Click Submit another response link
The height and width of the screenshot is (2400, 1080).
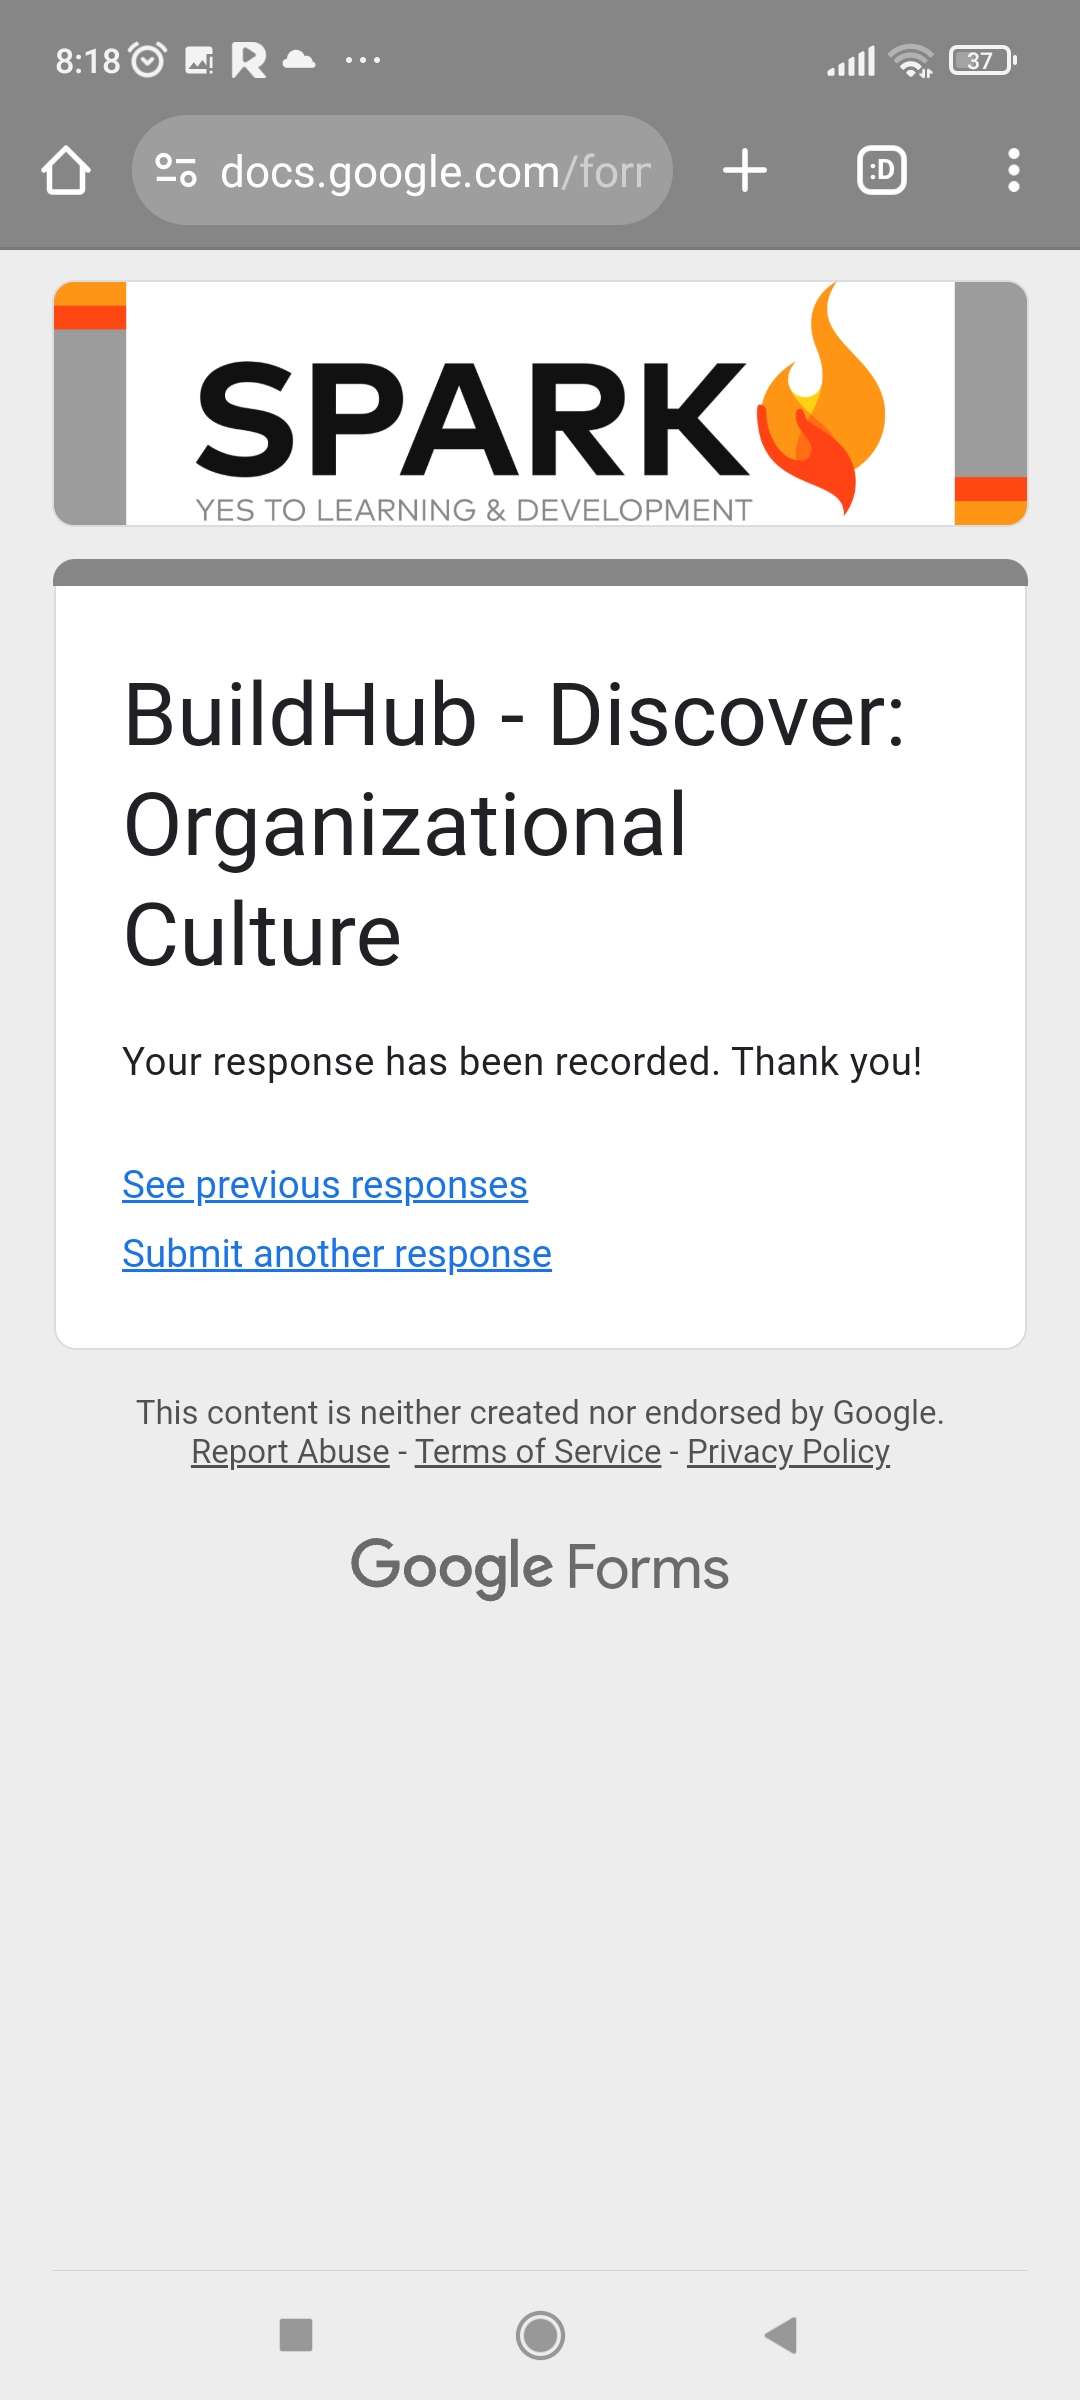pos(337,1254)
